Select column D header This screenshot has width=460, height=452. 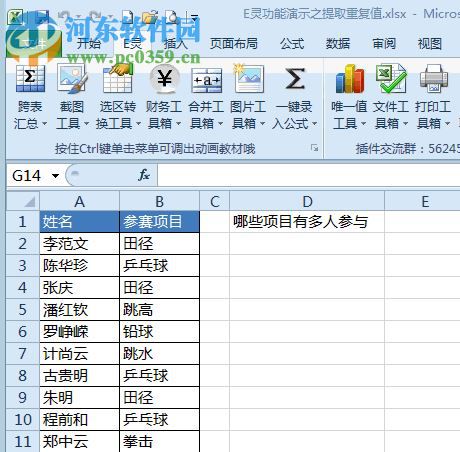pos(307,201)
